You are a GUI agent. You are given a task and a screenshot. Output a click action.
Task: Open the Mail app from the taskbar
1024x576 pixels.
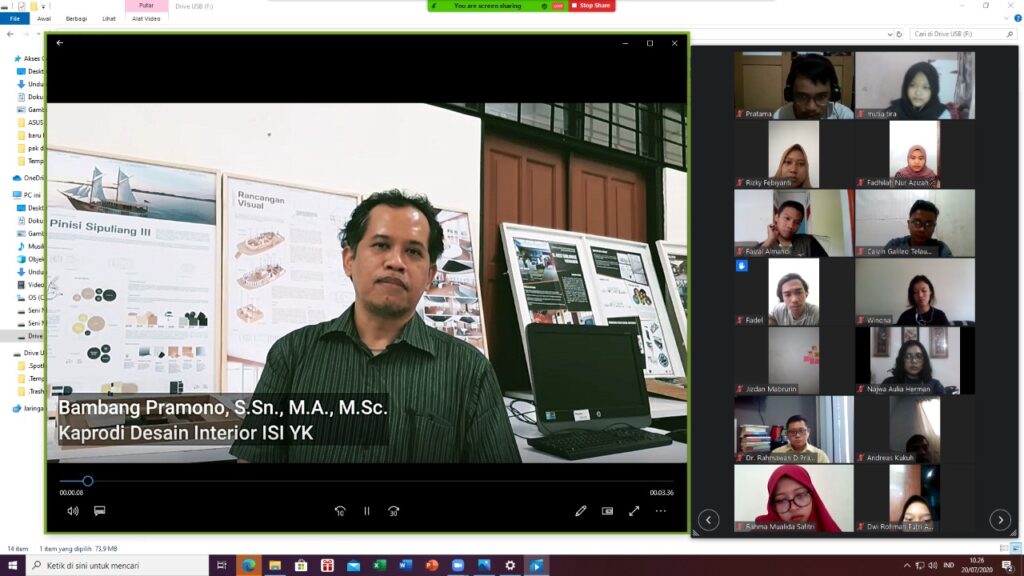[x=353, y=566]
